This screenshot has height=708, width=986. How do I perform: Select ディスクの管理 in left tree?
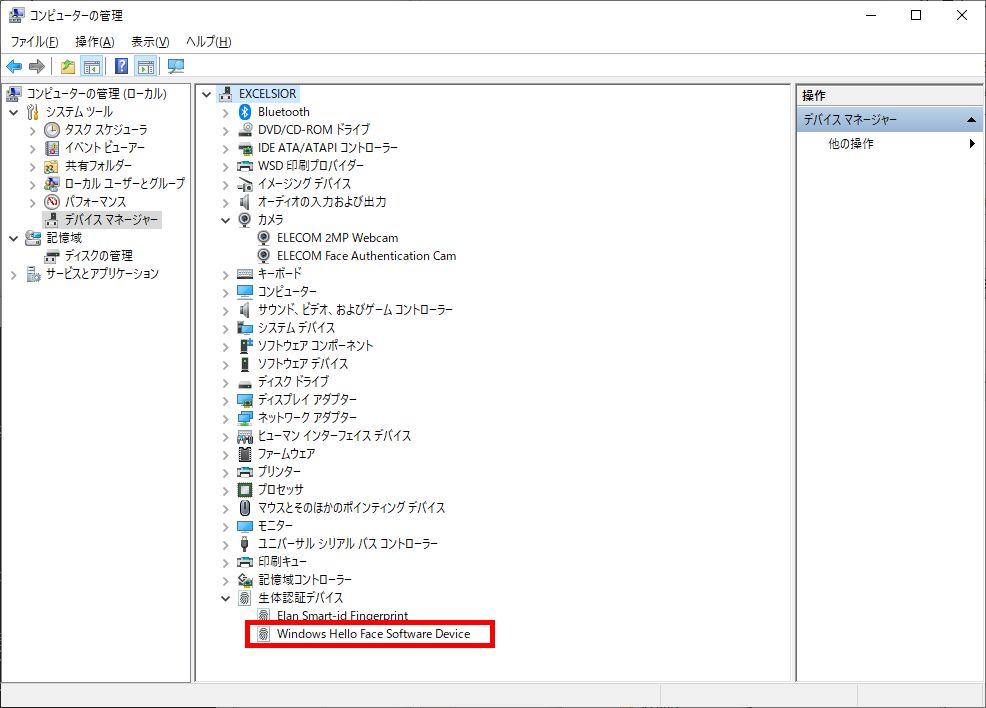(x=98, y=256)
